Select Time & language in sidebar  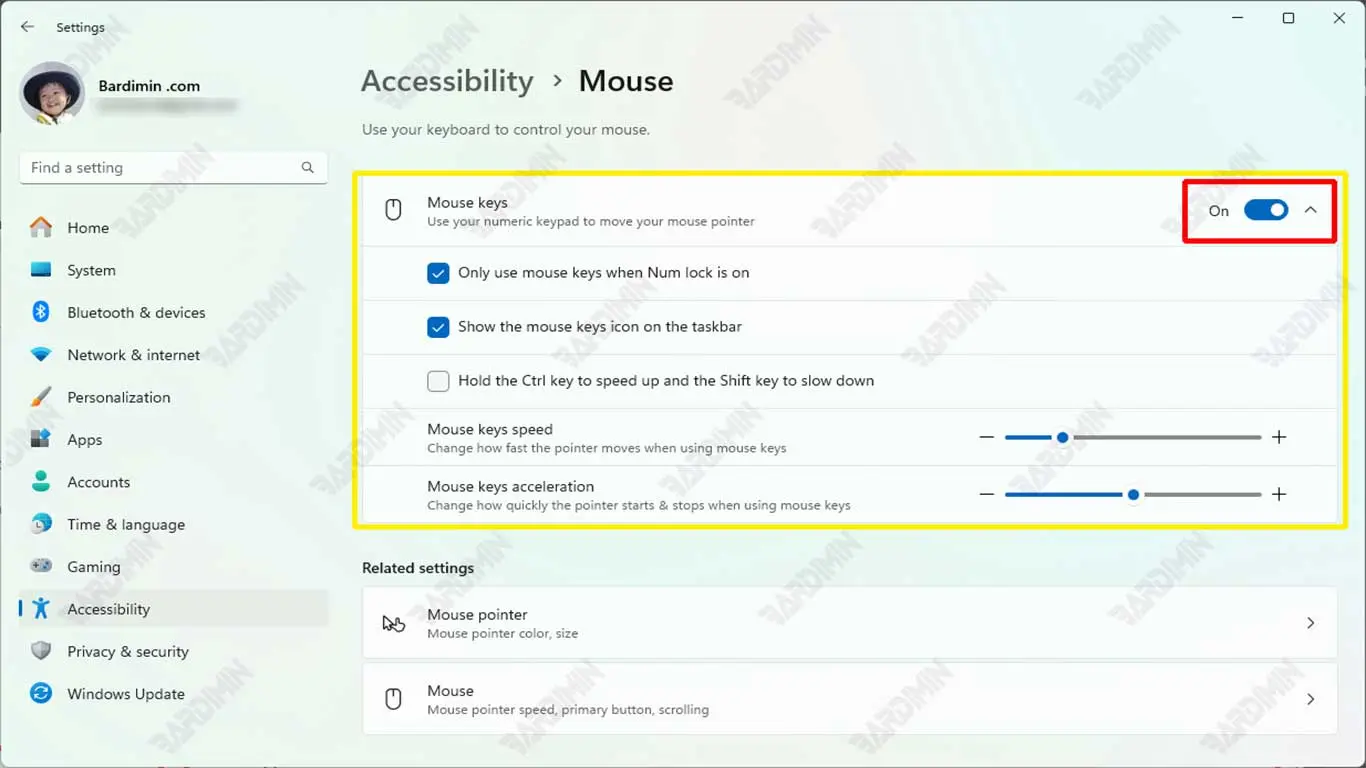click(x=125, y=524)
